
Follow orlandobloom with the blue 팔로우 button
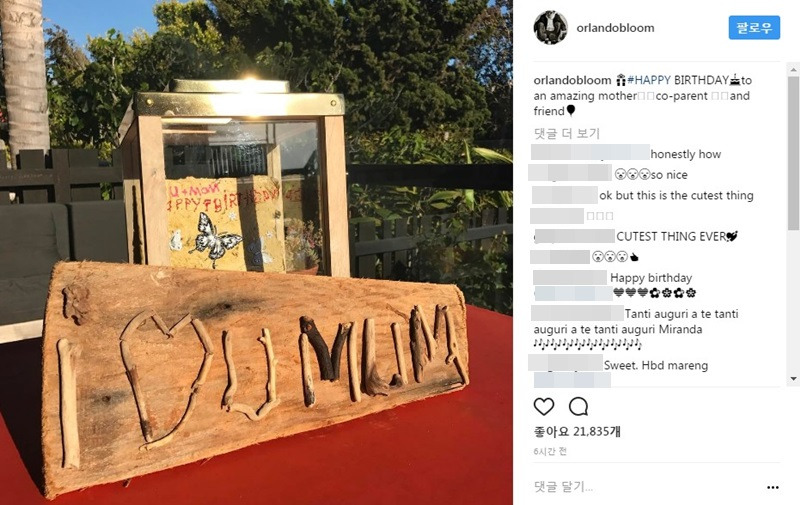click(x=754, y=28)
